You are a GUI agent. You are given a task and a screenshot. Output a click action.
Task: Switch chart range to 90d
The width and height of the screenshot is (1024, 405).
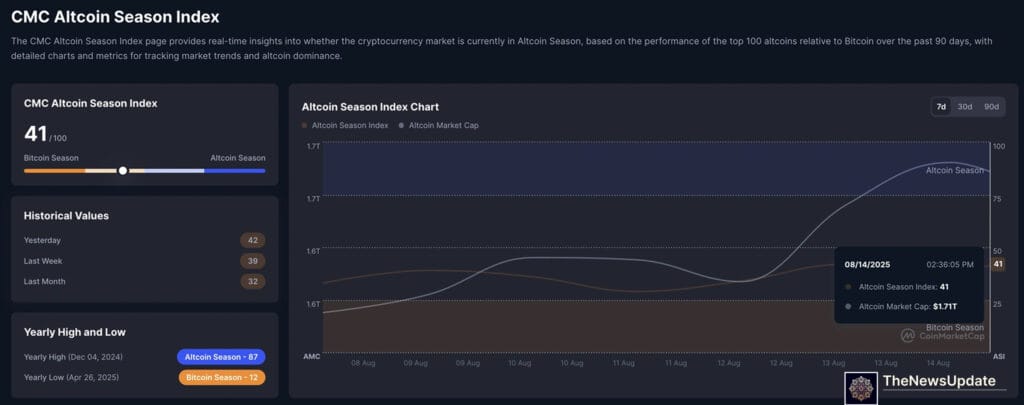click(991, 107)
